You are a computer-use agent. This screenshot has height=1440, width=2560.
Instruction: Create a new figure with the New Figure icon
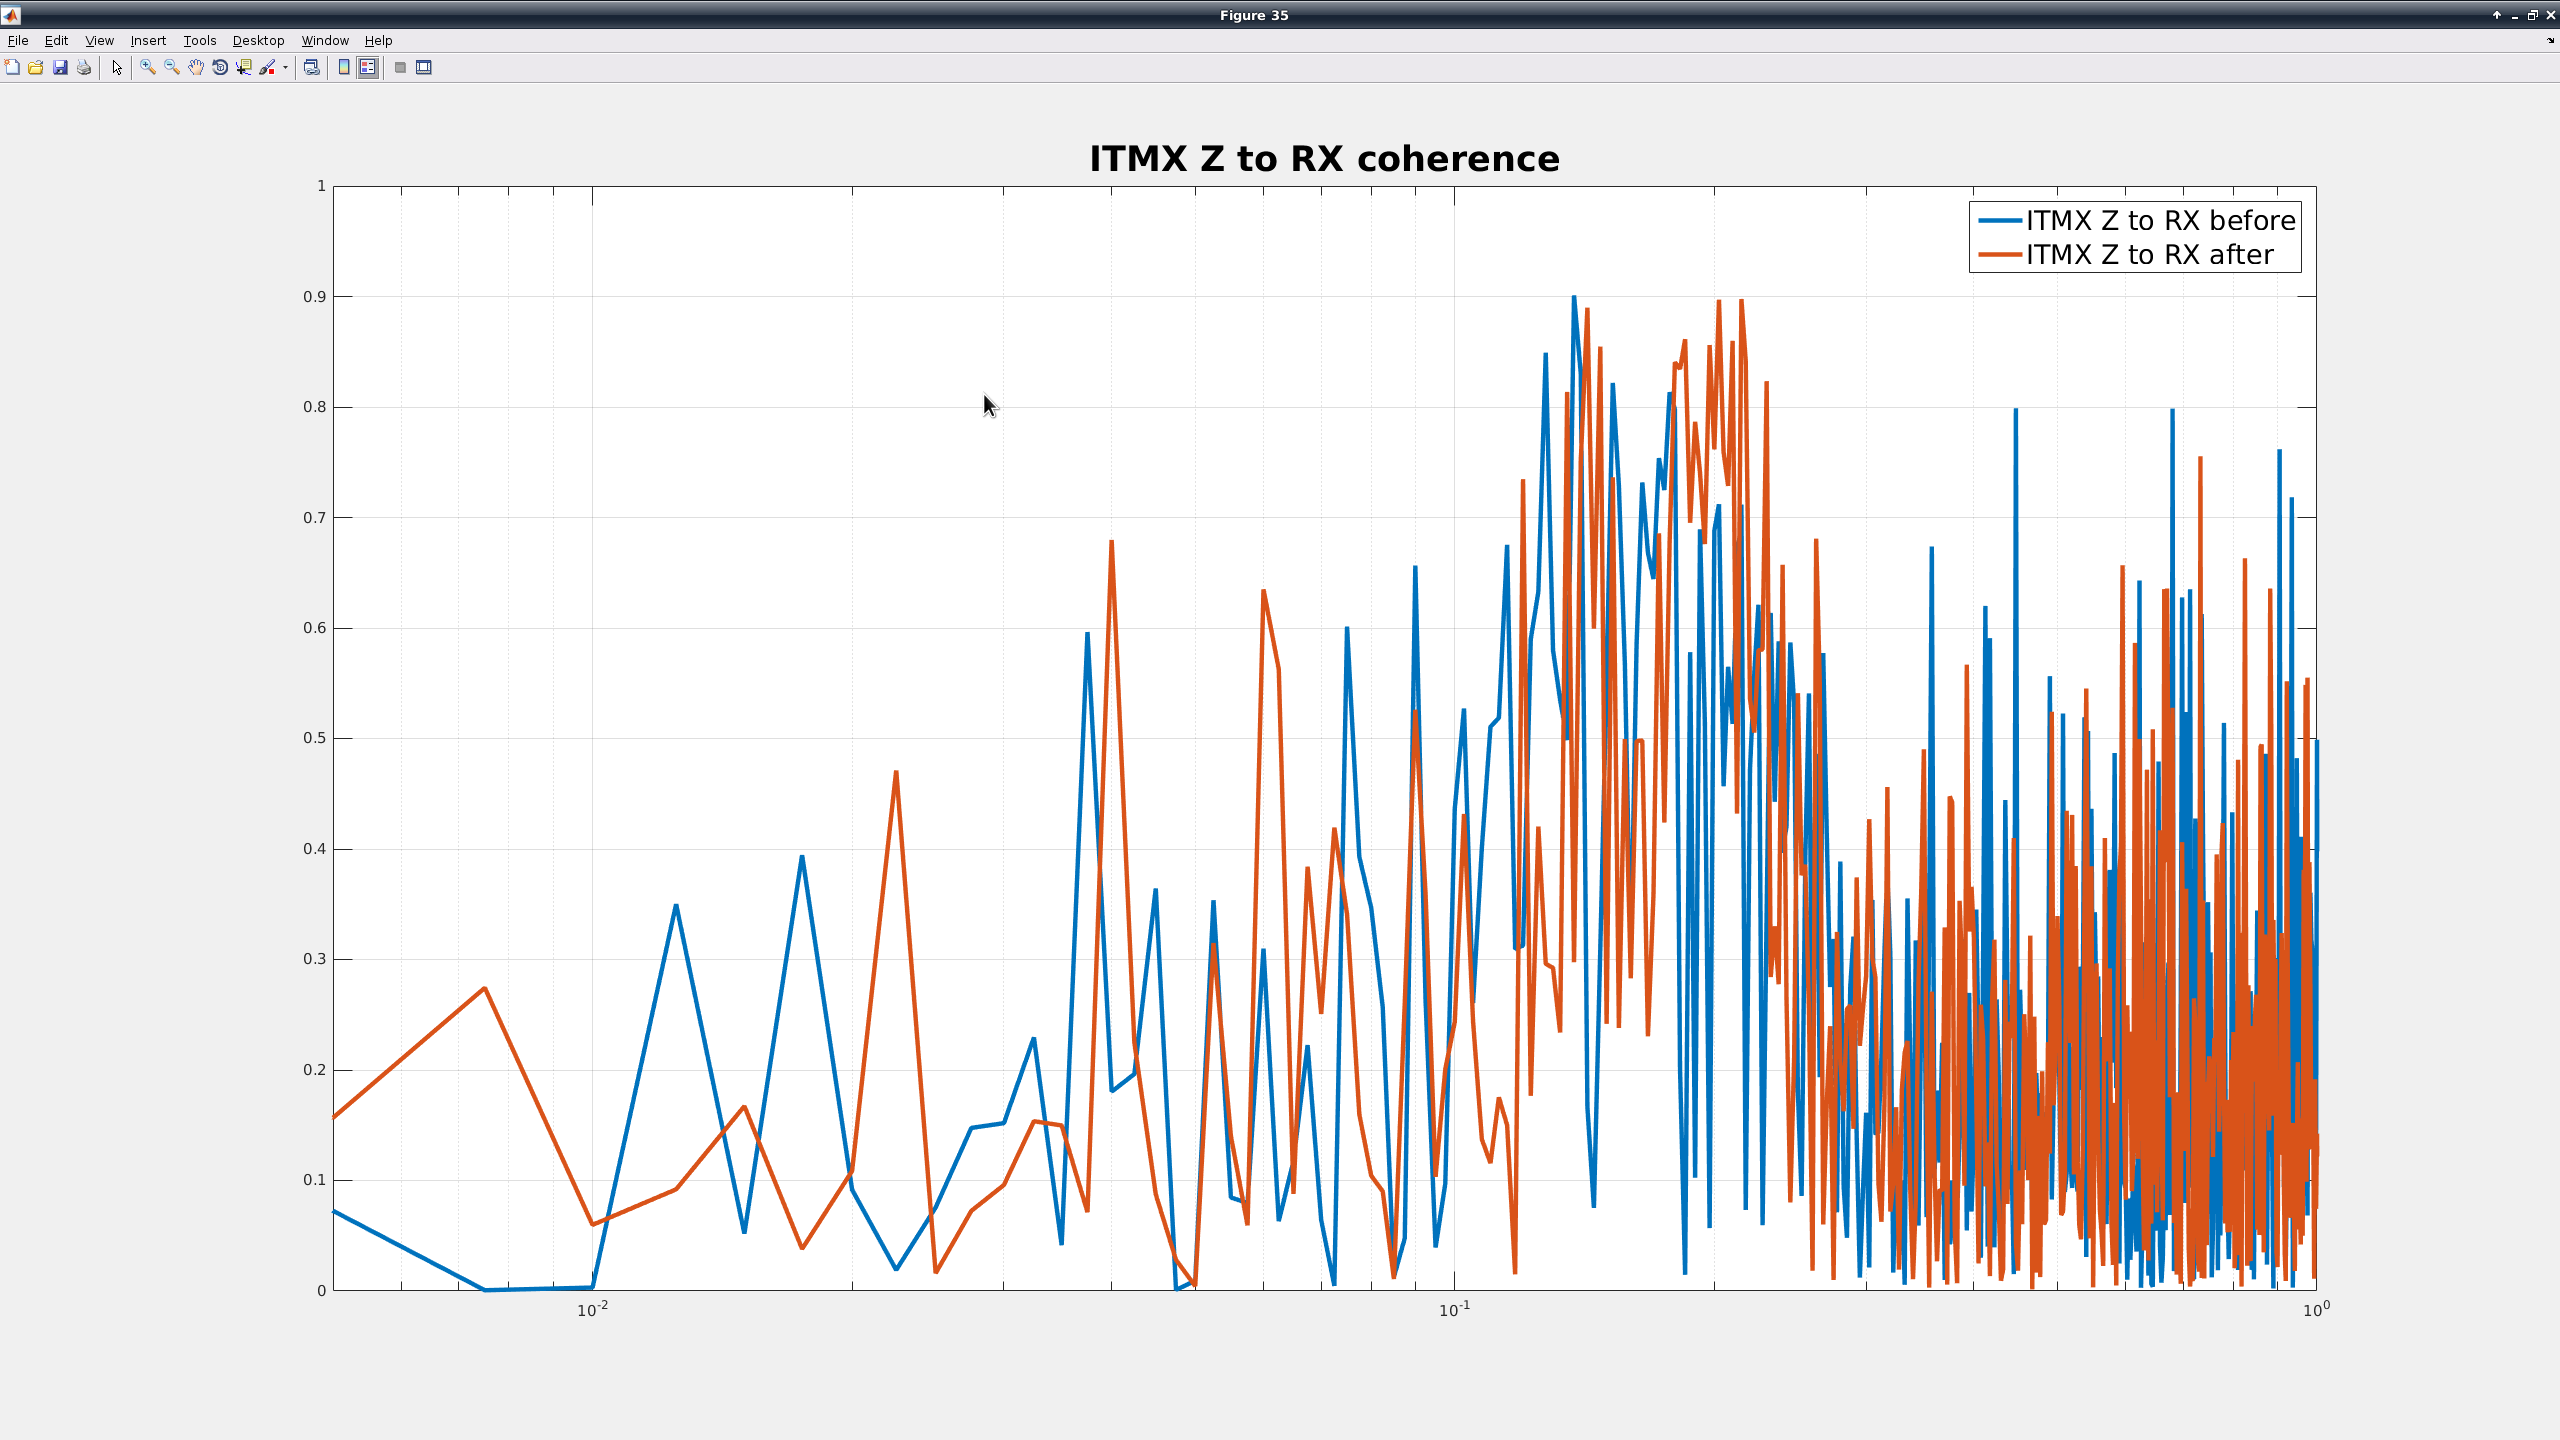pyautogui.click(x=12, y=67)
